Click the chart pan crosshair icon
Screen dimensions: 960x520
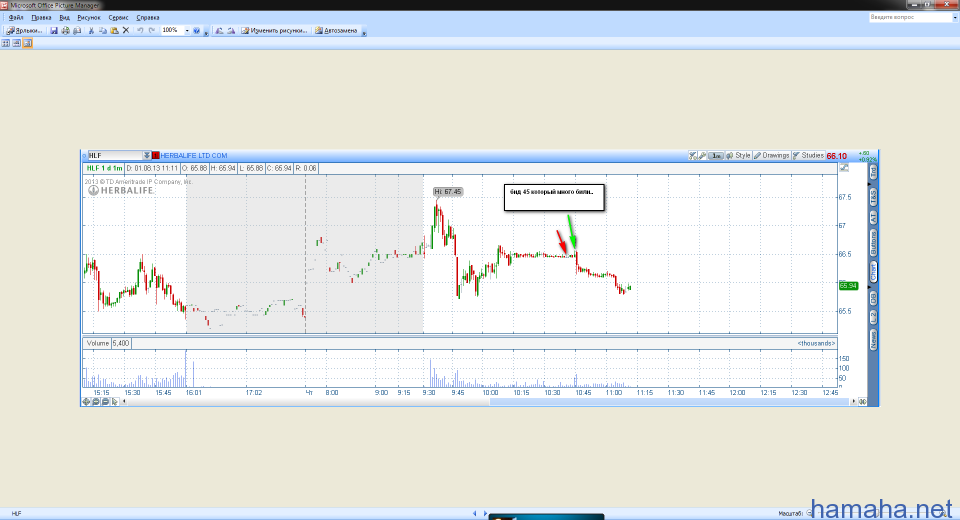pyautogui.click(x=86, y=402)
